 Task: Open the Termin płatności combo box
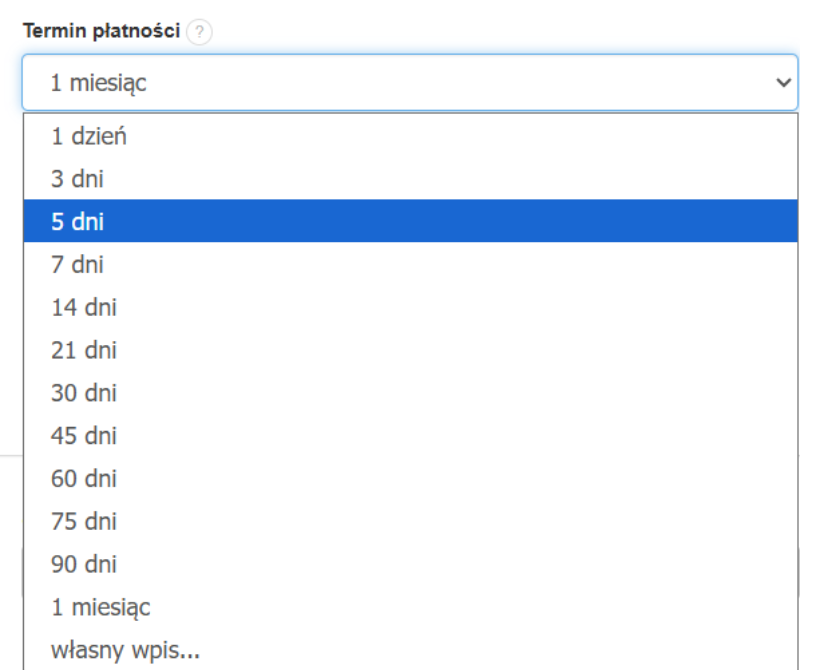tap(400, 81)
